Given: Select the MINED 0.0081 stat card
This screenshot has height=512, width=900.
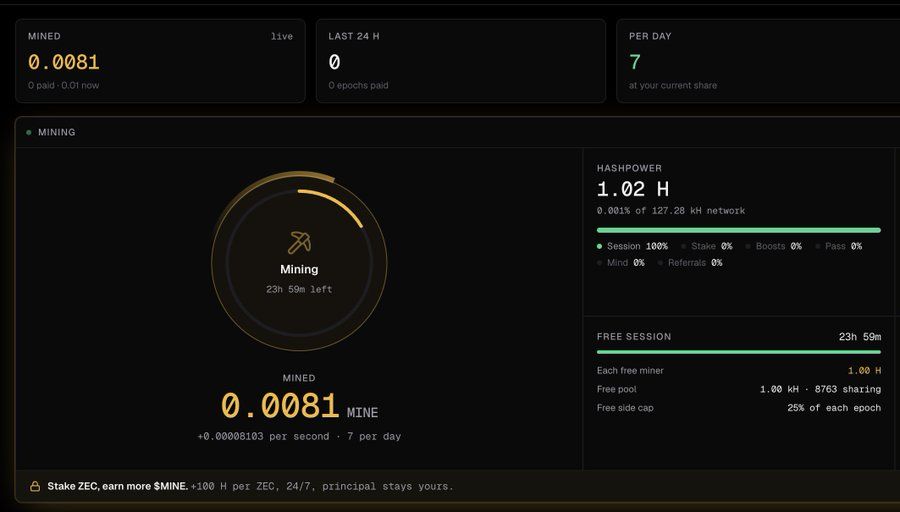Looking at the screenshot, I should pos(160,61).
